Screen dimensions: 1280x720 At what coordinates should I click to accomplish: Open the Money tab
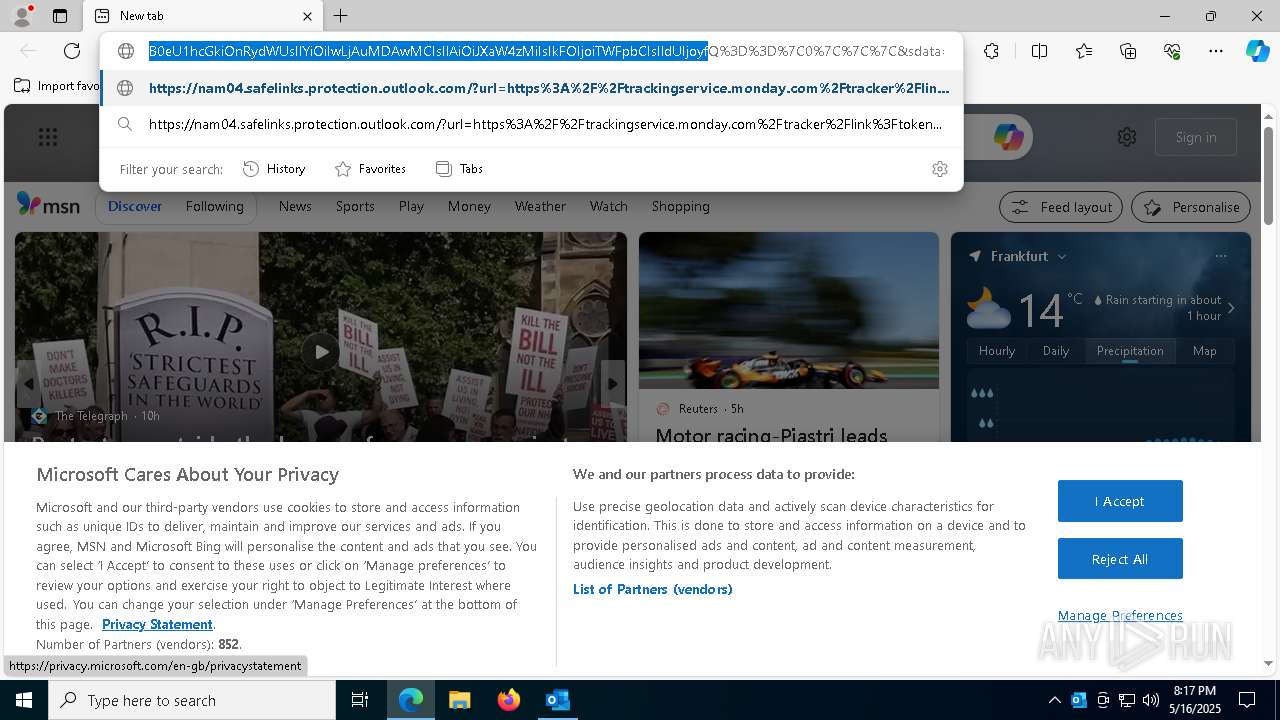coord(469,206)
